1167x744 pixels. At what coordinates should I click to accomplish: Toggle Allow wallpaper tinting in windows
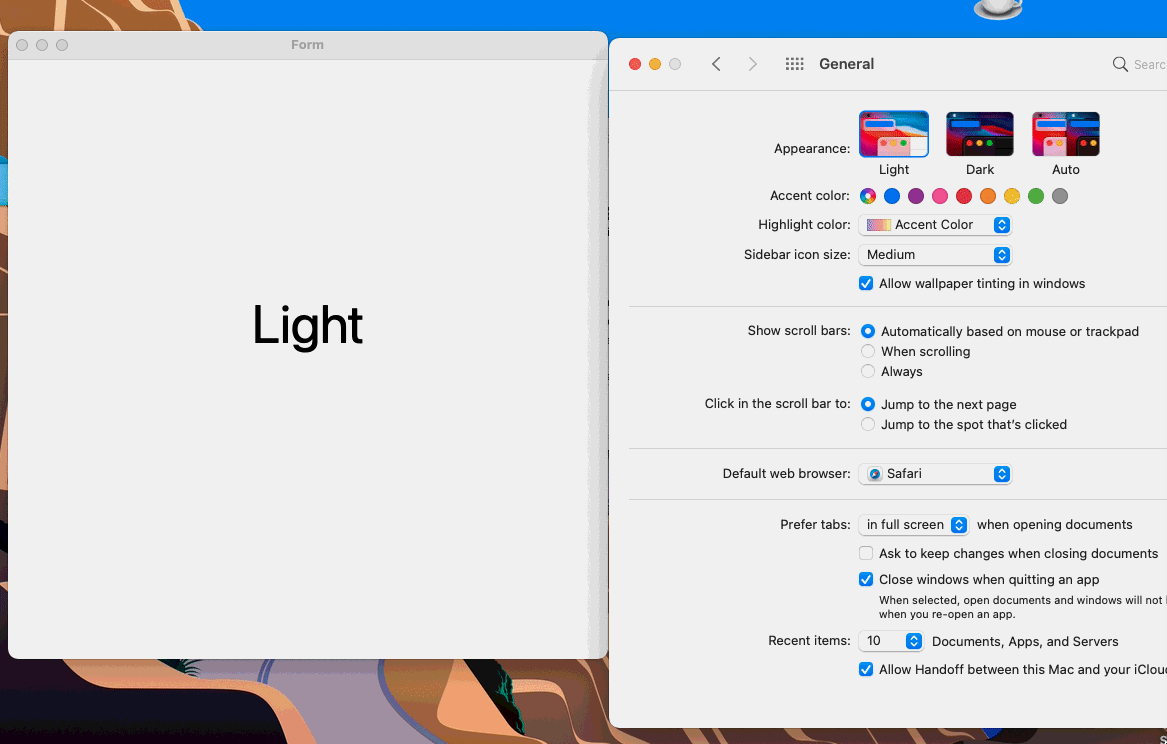point(866,283)
